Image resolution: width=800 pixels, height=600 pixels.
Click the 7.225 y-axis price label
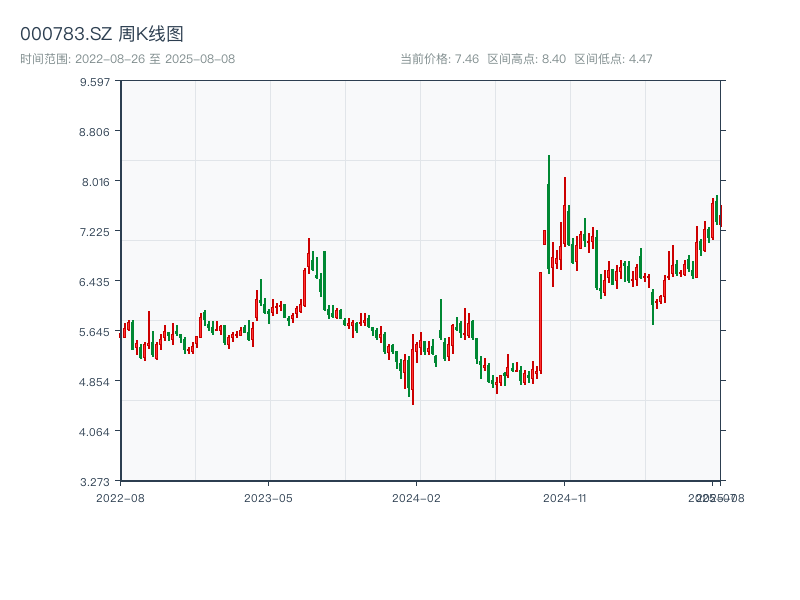(x=95, y=231)
